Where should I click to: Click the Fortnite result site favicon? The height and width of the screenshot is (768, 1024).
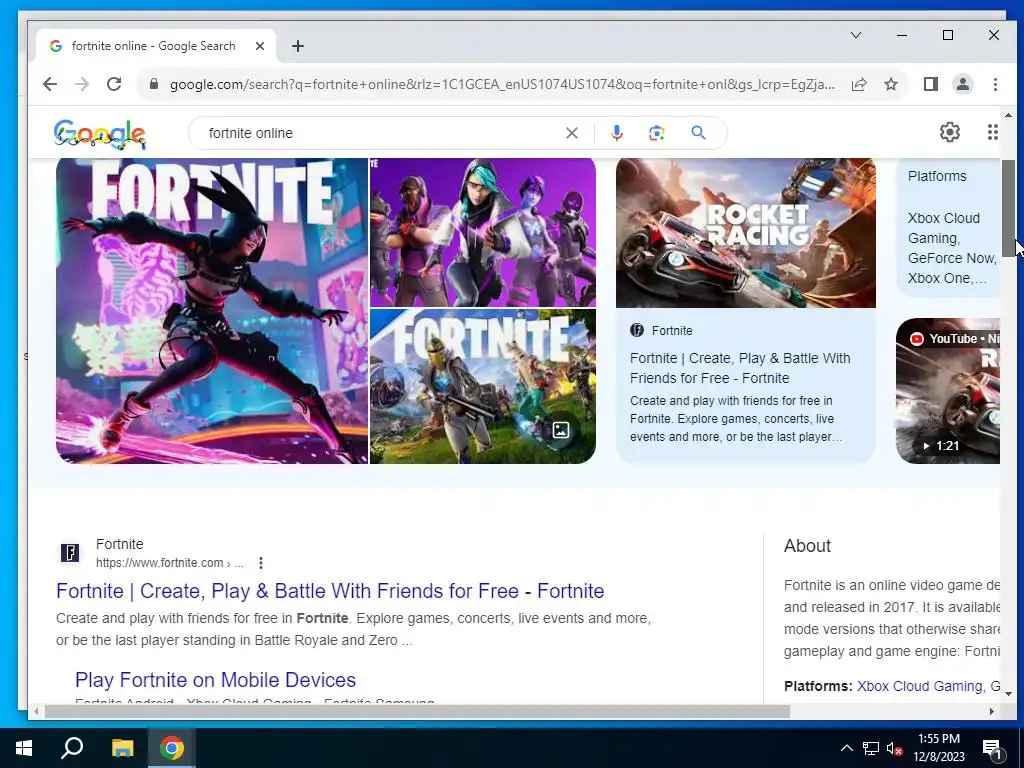[x=70, y=553]
